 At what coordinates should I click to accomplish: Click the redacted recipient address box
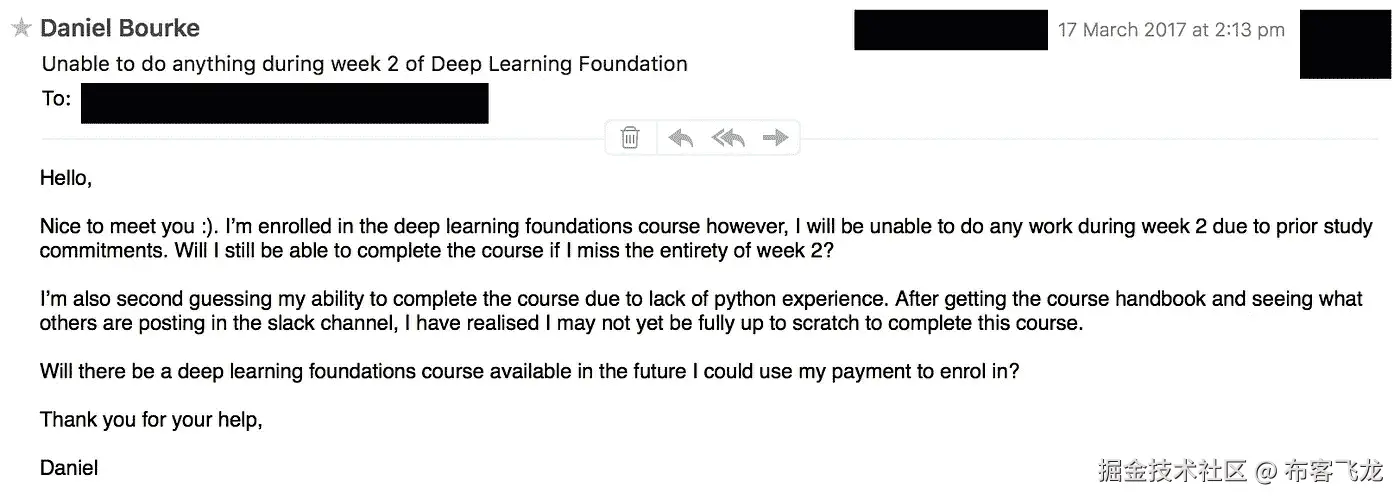coord(284,103)
